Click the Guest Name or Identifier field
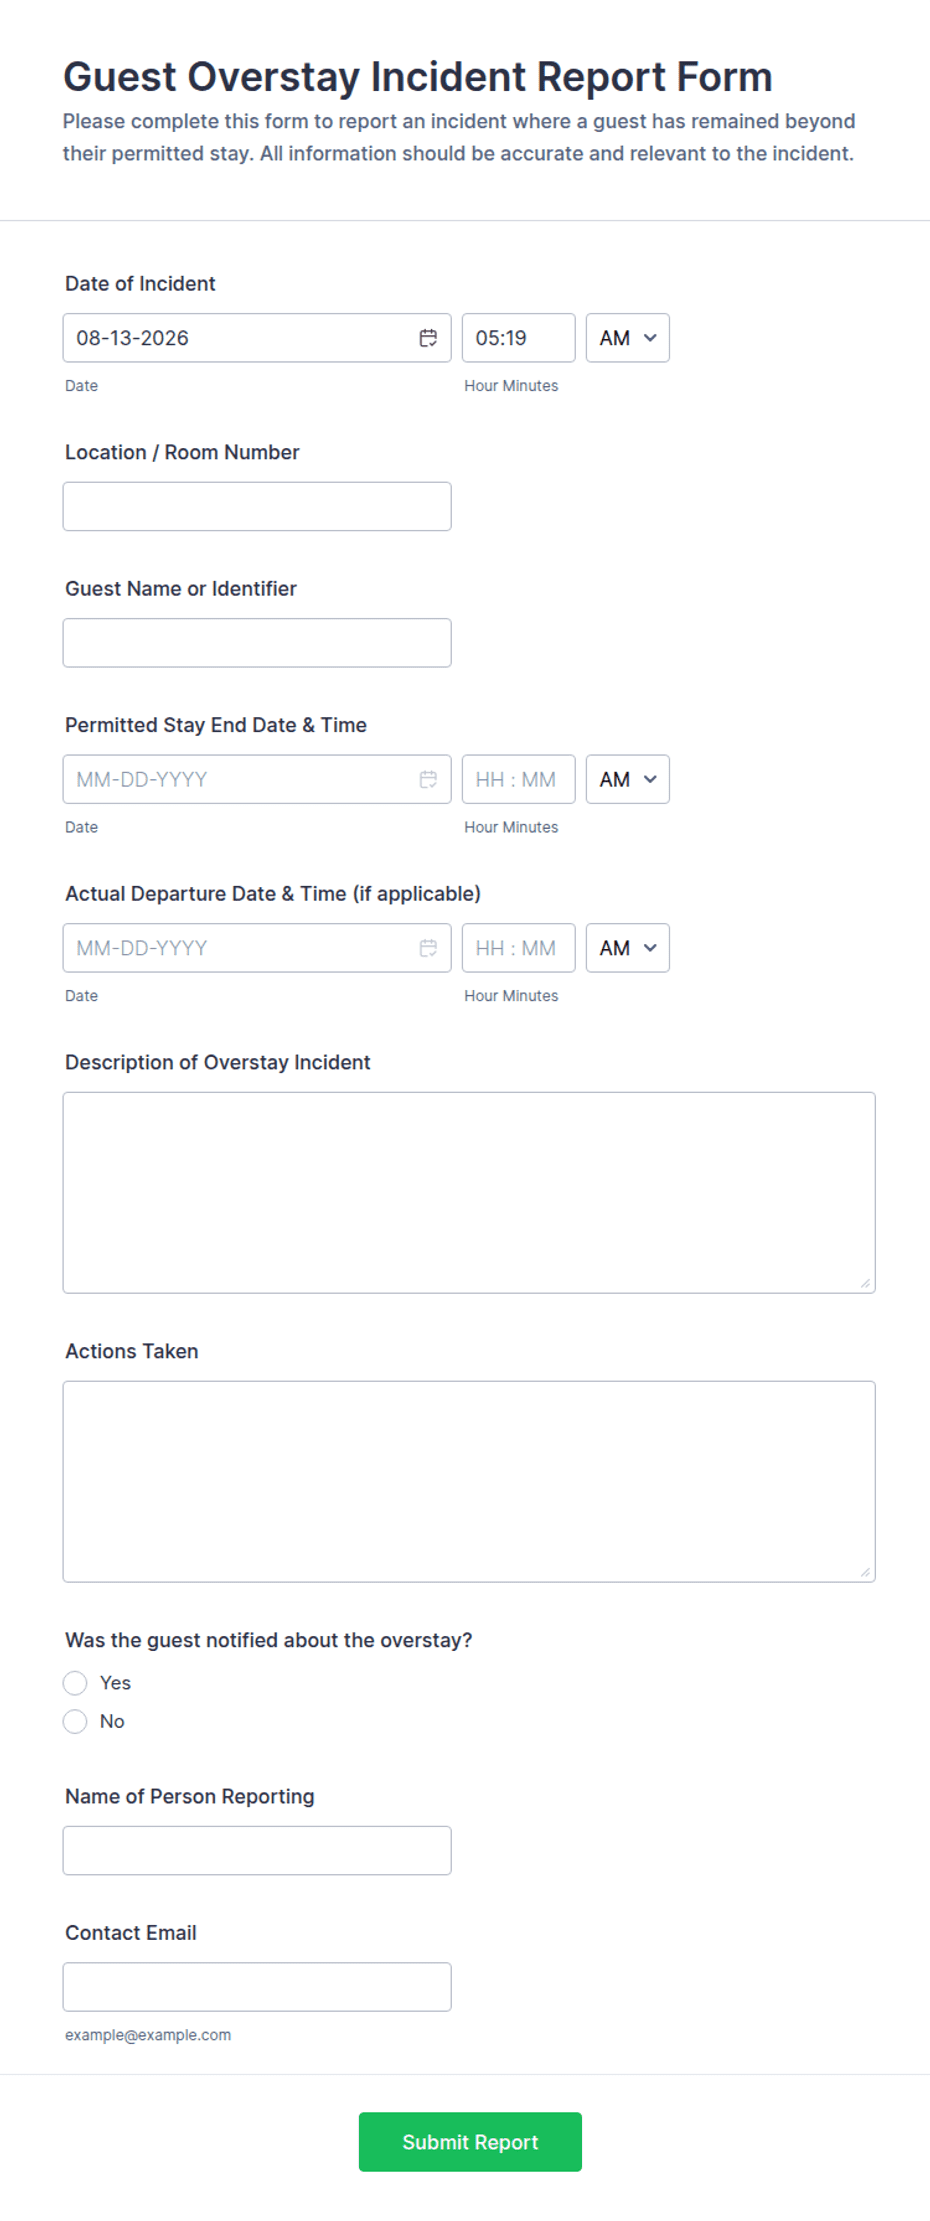 (x=257, y=643)
